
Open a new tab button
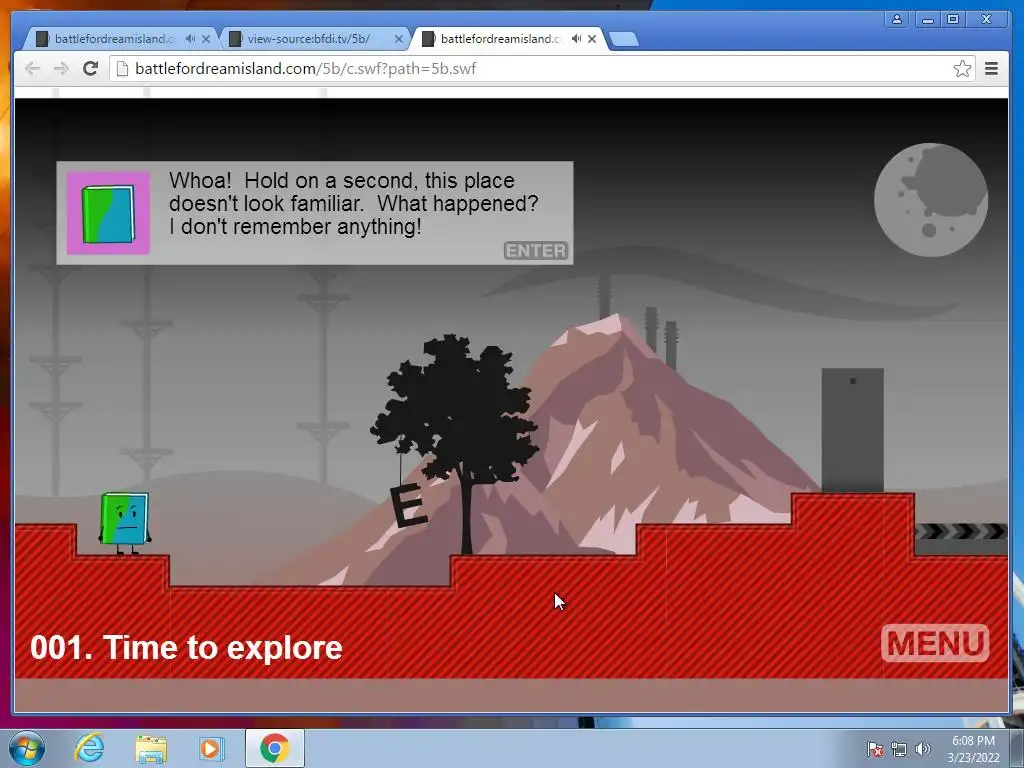tap(624, 39)
